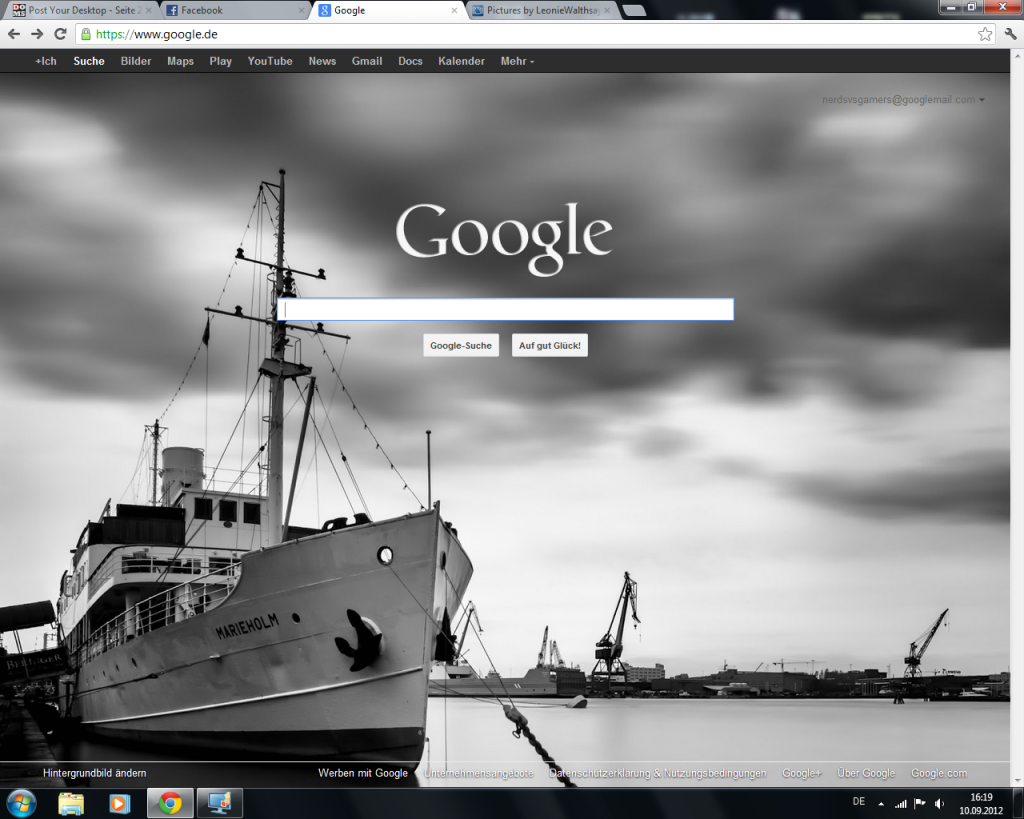
Task: Click the green padlock security icon
Action: pos(86,34)
